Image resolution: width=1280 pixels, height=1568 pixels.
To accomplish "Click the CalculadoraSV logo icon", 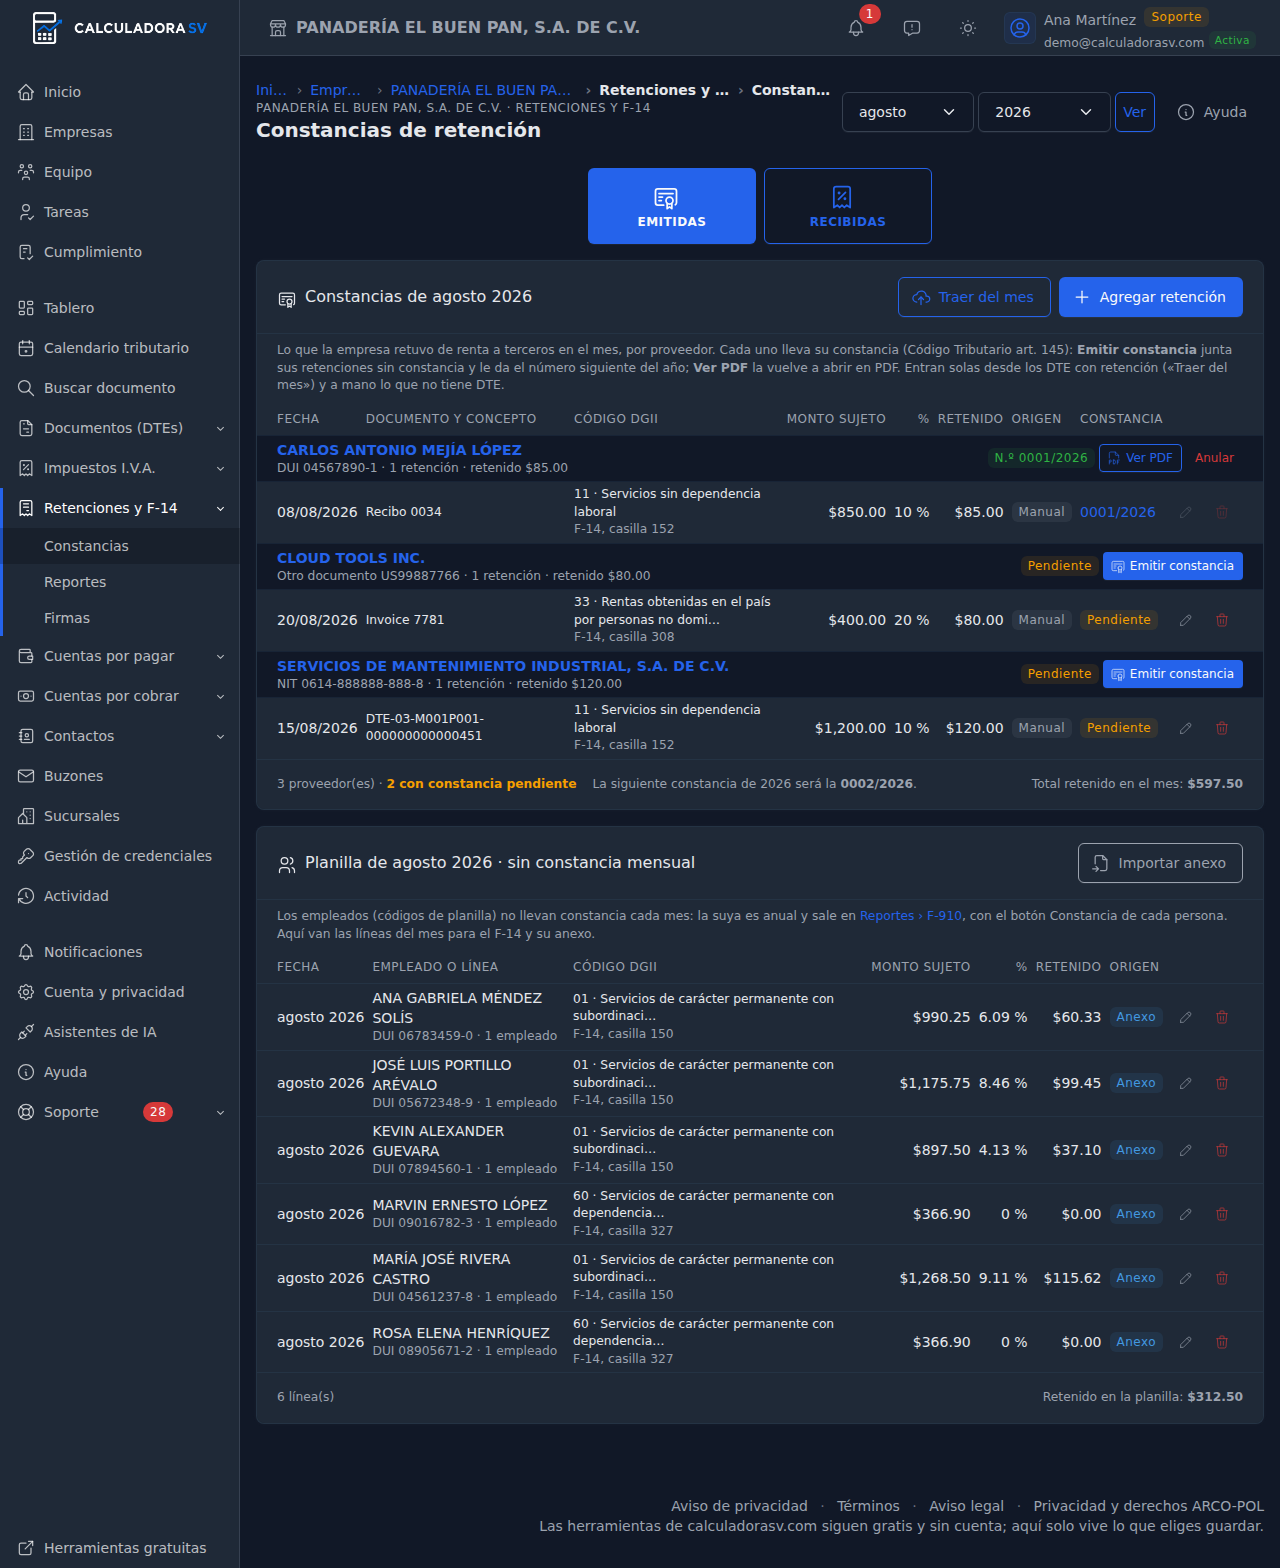I will pyautogui.click(x=45, y=28).
